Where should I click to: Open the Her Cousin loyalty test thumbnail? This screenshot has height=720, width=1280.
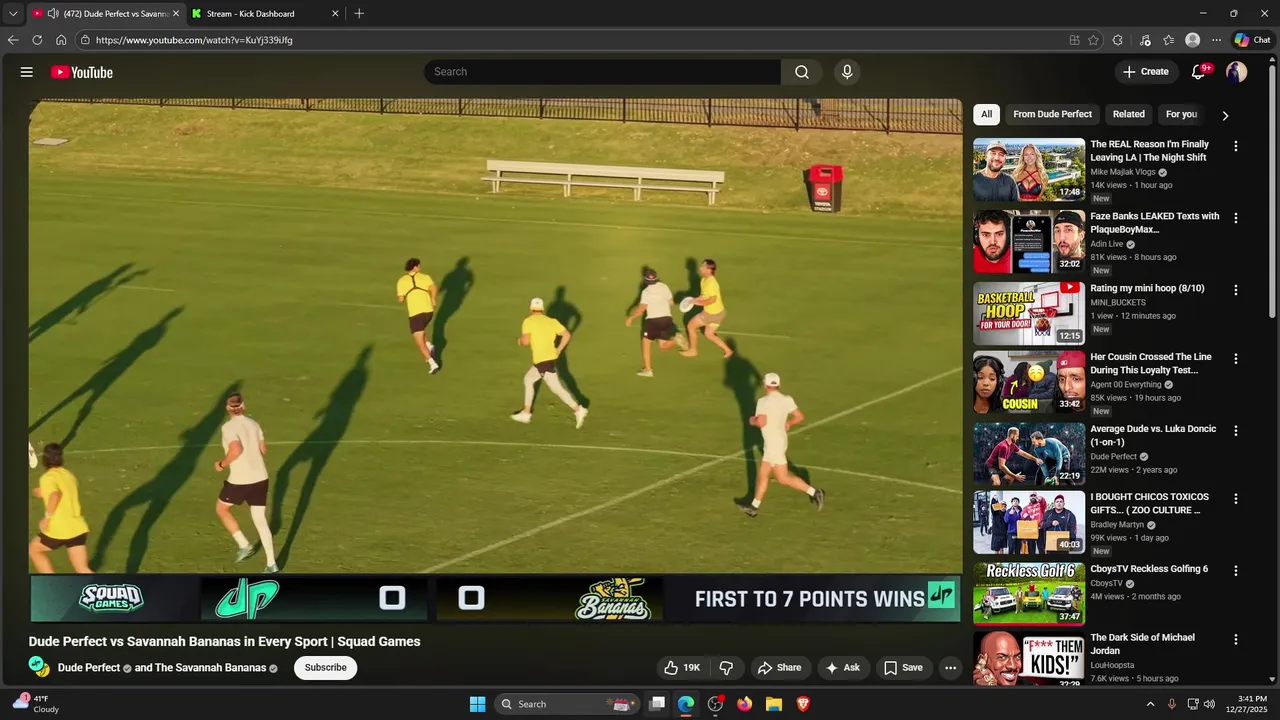tap(1029, 382)
